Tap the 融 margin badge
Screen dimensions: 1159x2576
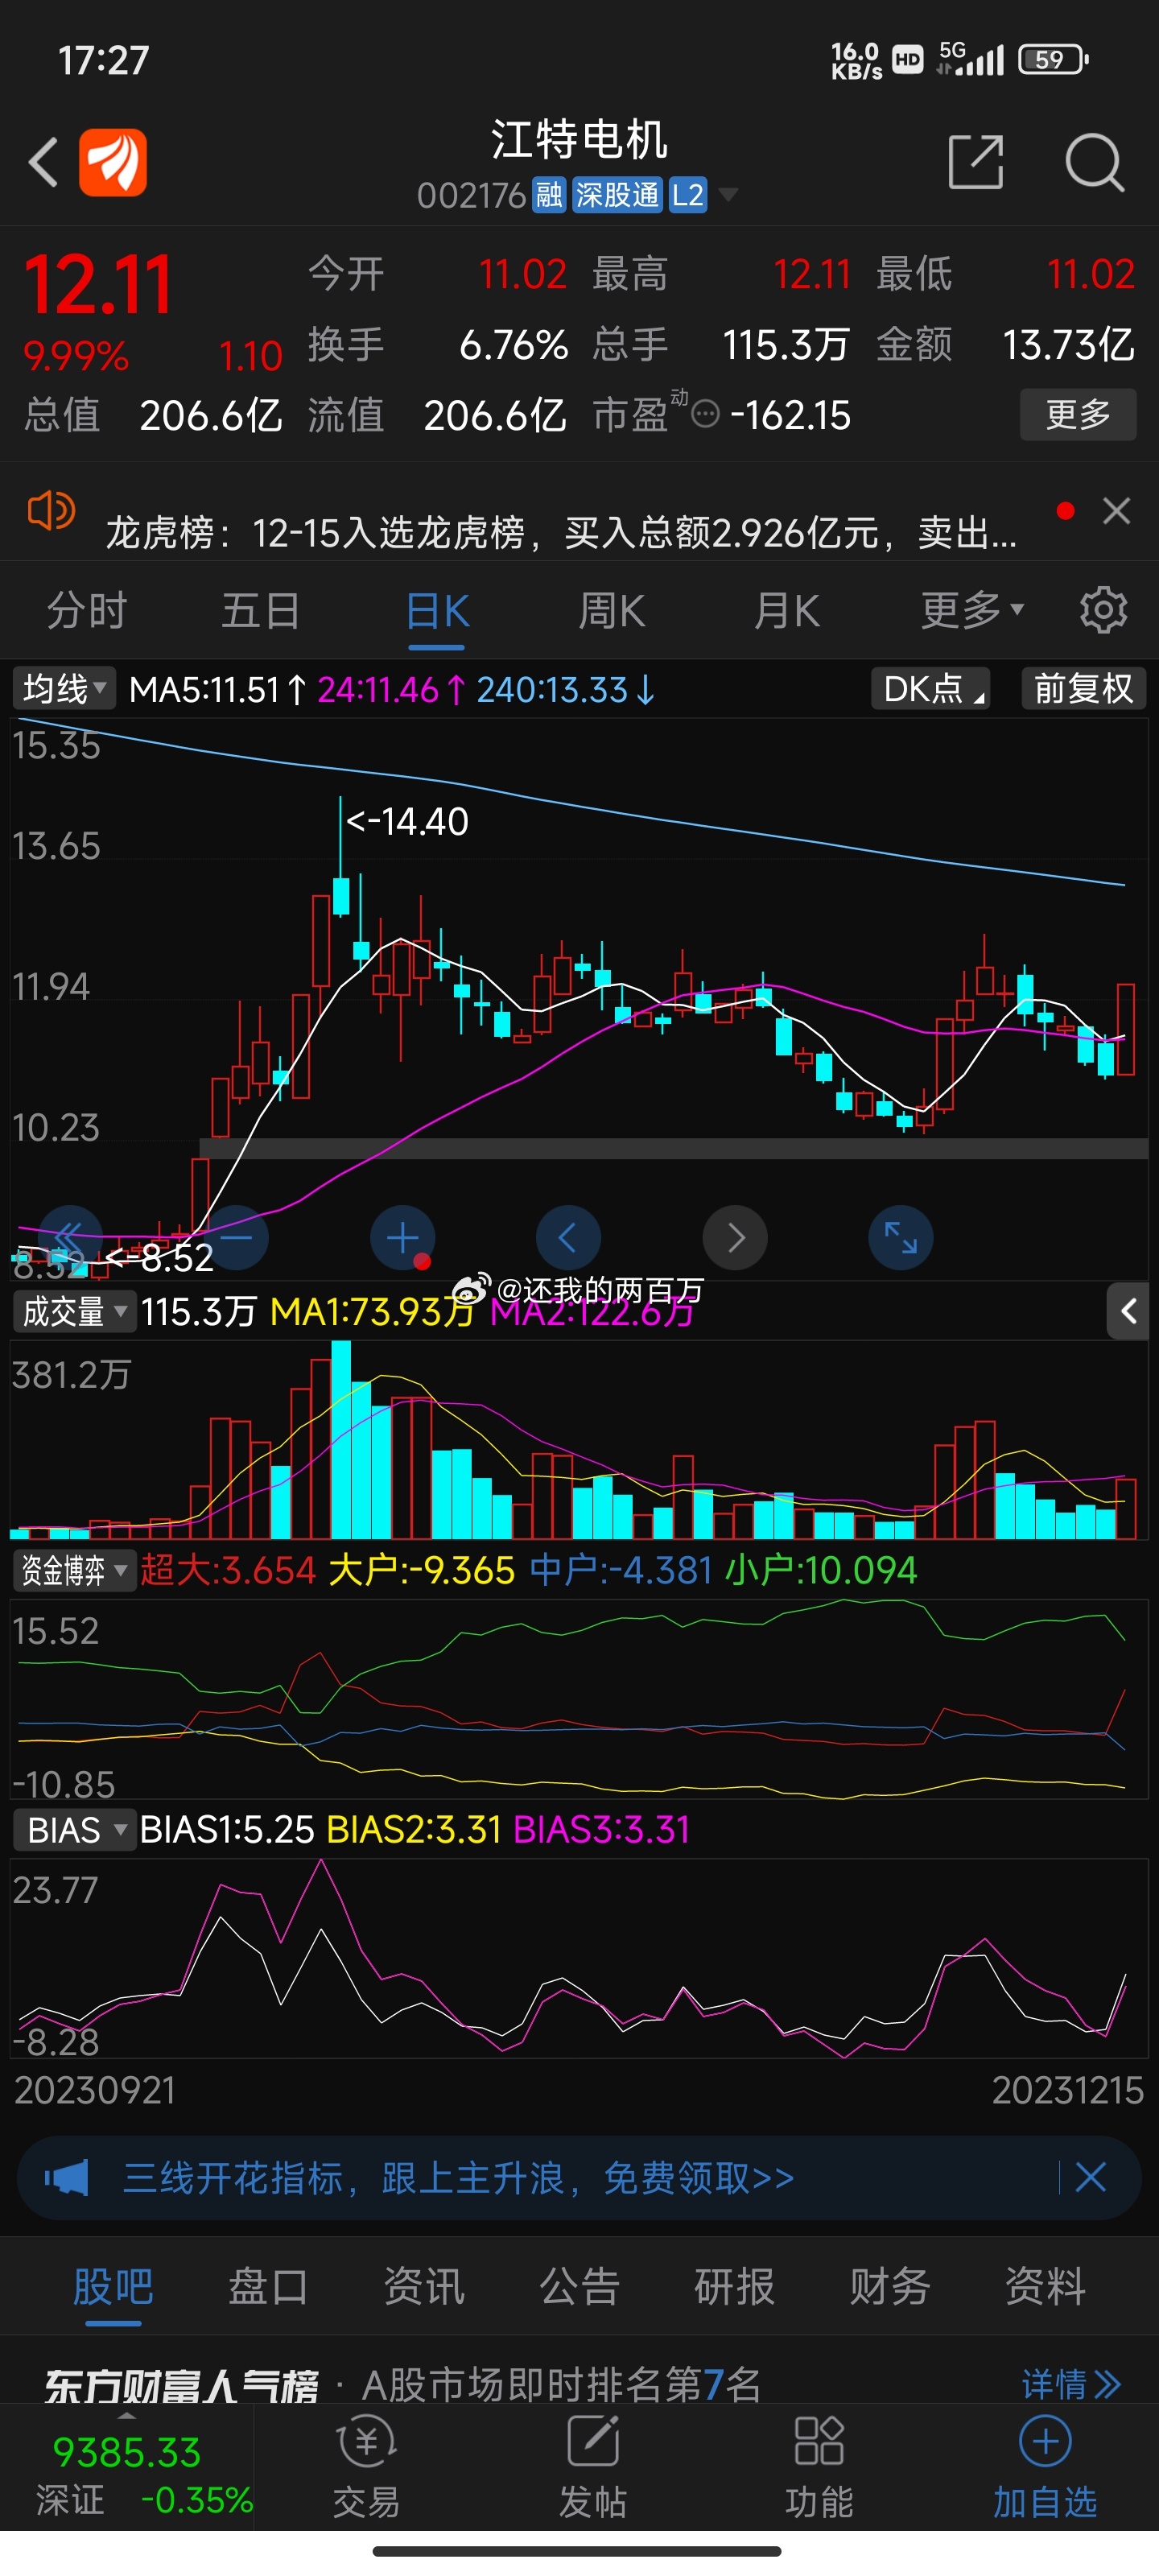(x=549, y=195)
